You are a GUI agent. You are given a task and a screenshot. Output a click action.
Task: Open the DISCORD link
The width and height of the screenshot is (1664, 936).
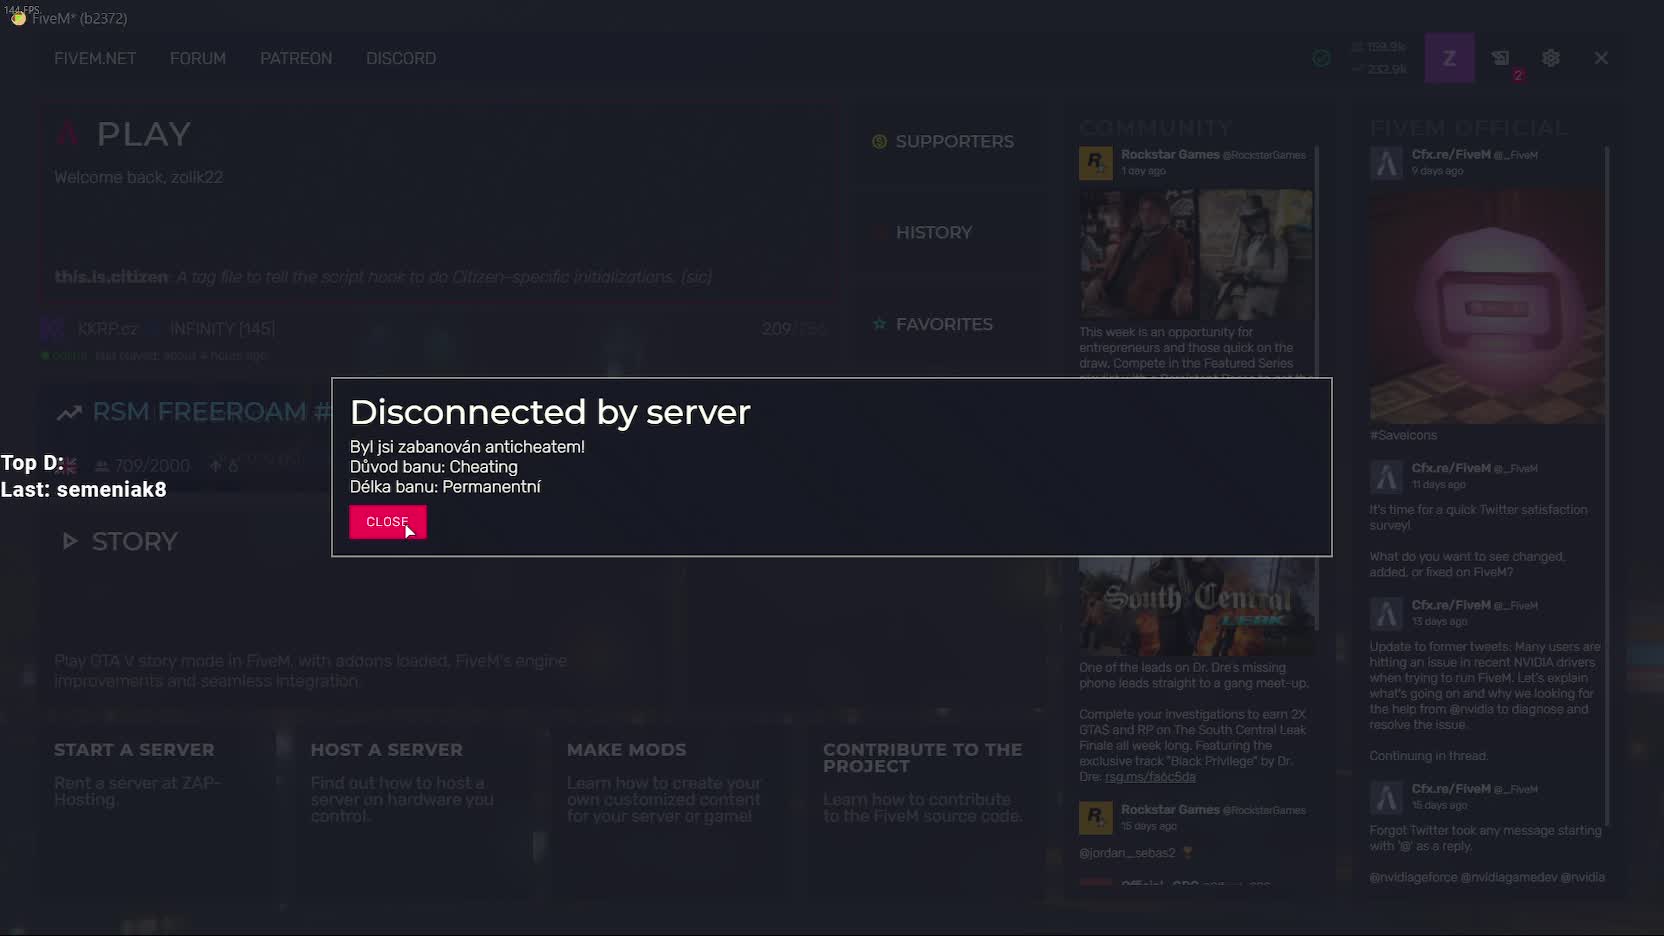click(401, 58)
